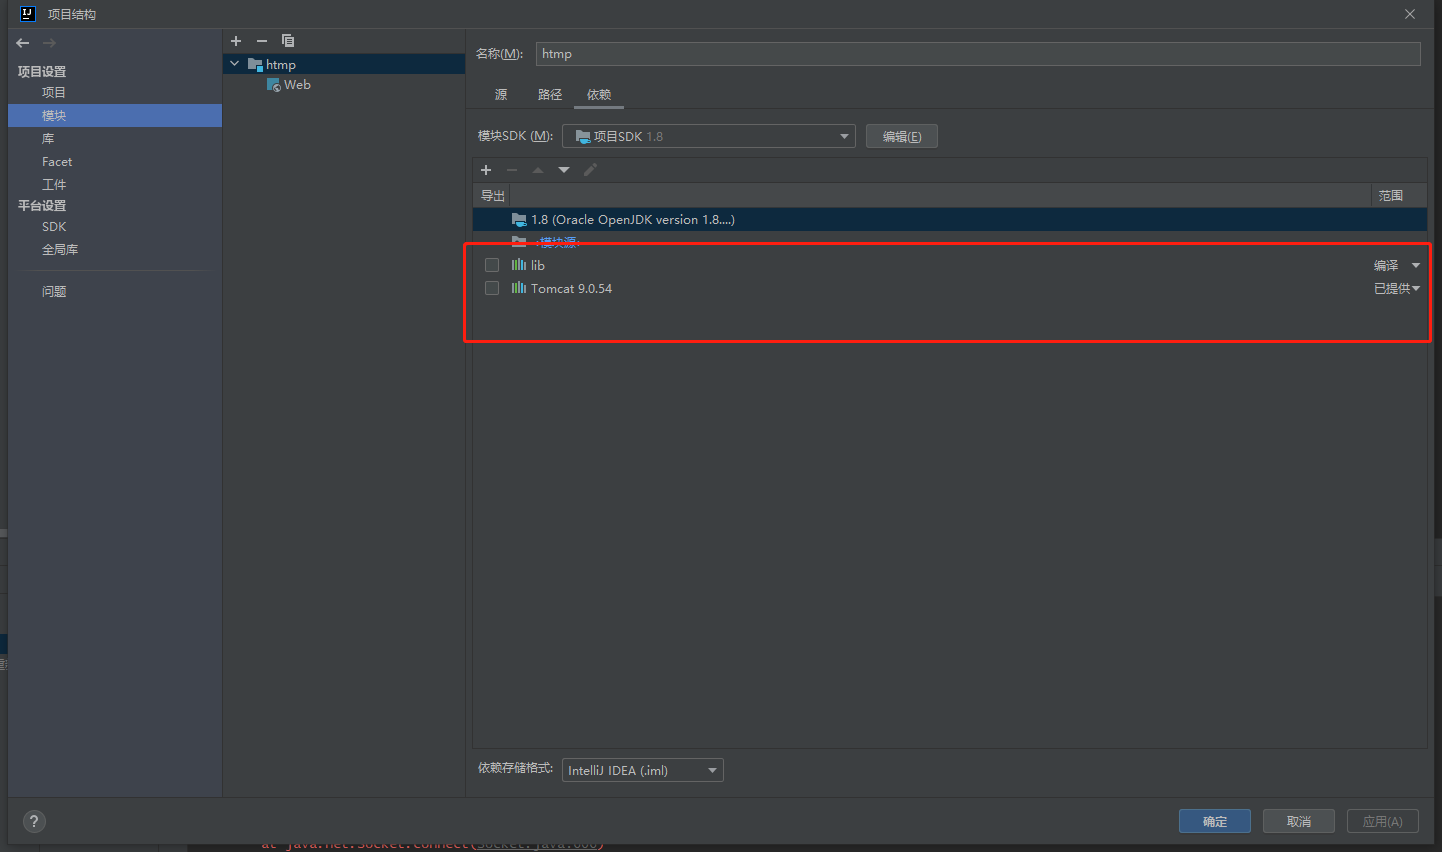Open the 依赖存储格式 dropdown
Image resolution: width=1442 pixels, height=852 pixels.
click(x=643, y=770)
